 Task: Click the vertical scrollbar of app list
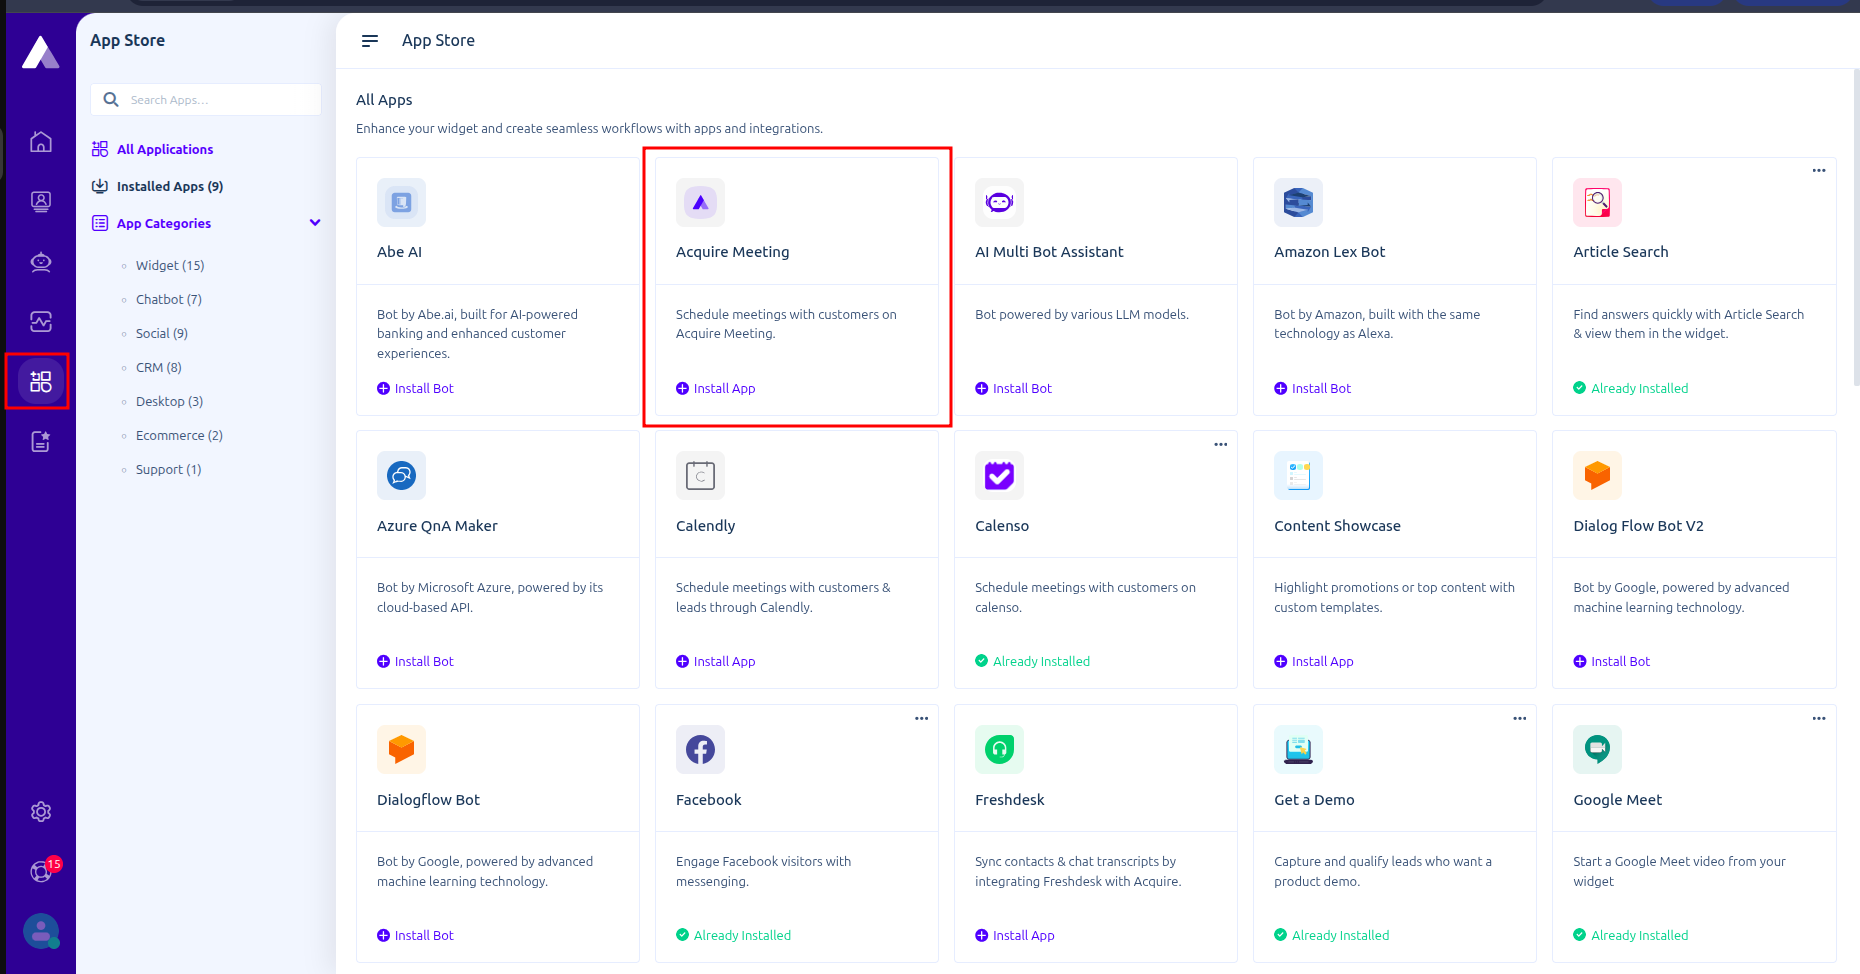1856,228
